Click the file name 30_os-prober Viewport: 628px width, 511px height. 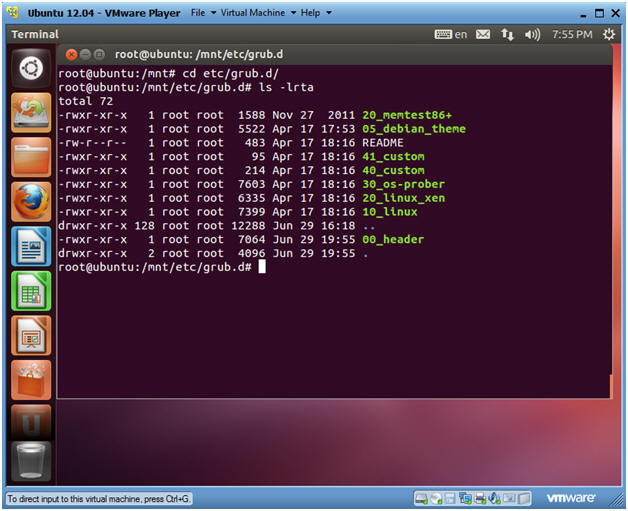(x=403, y=184)
